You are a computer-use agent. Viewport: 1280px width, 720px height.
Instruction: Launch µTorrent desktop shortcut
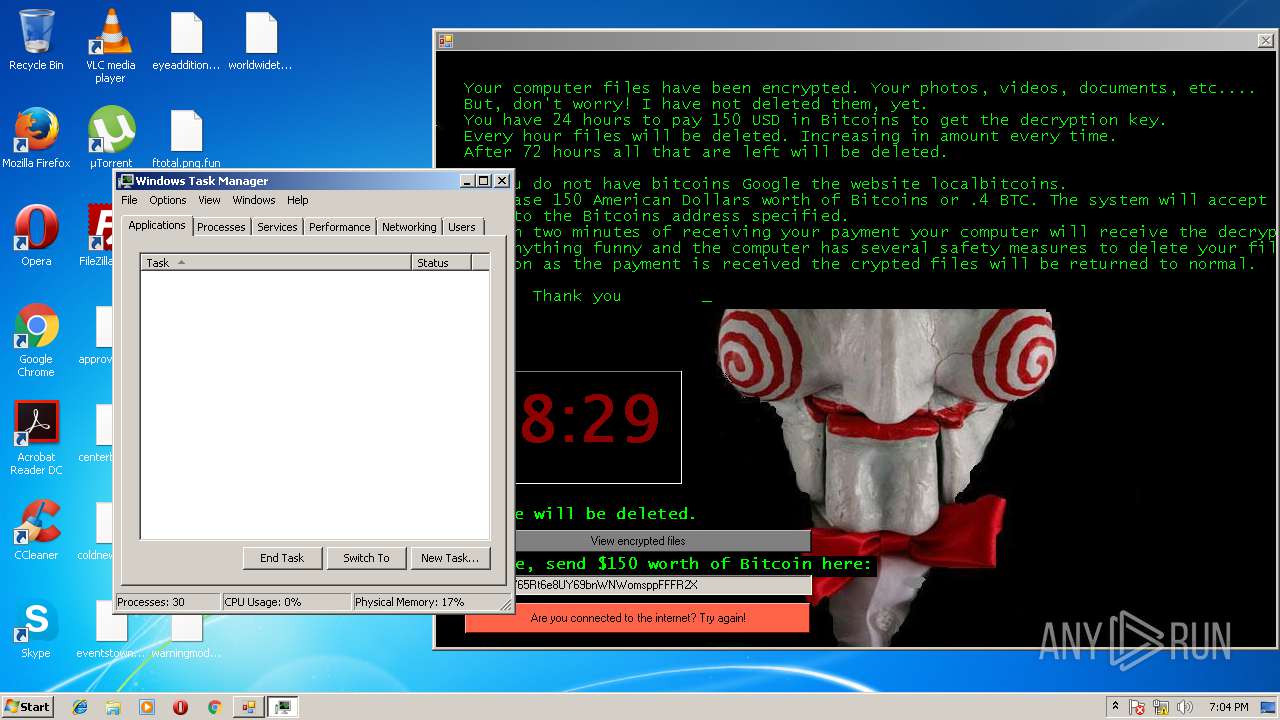pos(111,138)
